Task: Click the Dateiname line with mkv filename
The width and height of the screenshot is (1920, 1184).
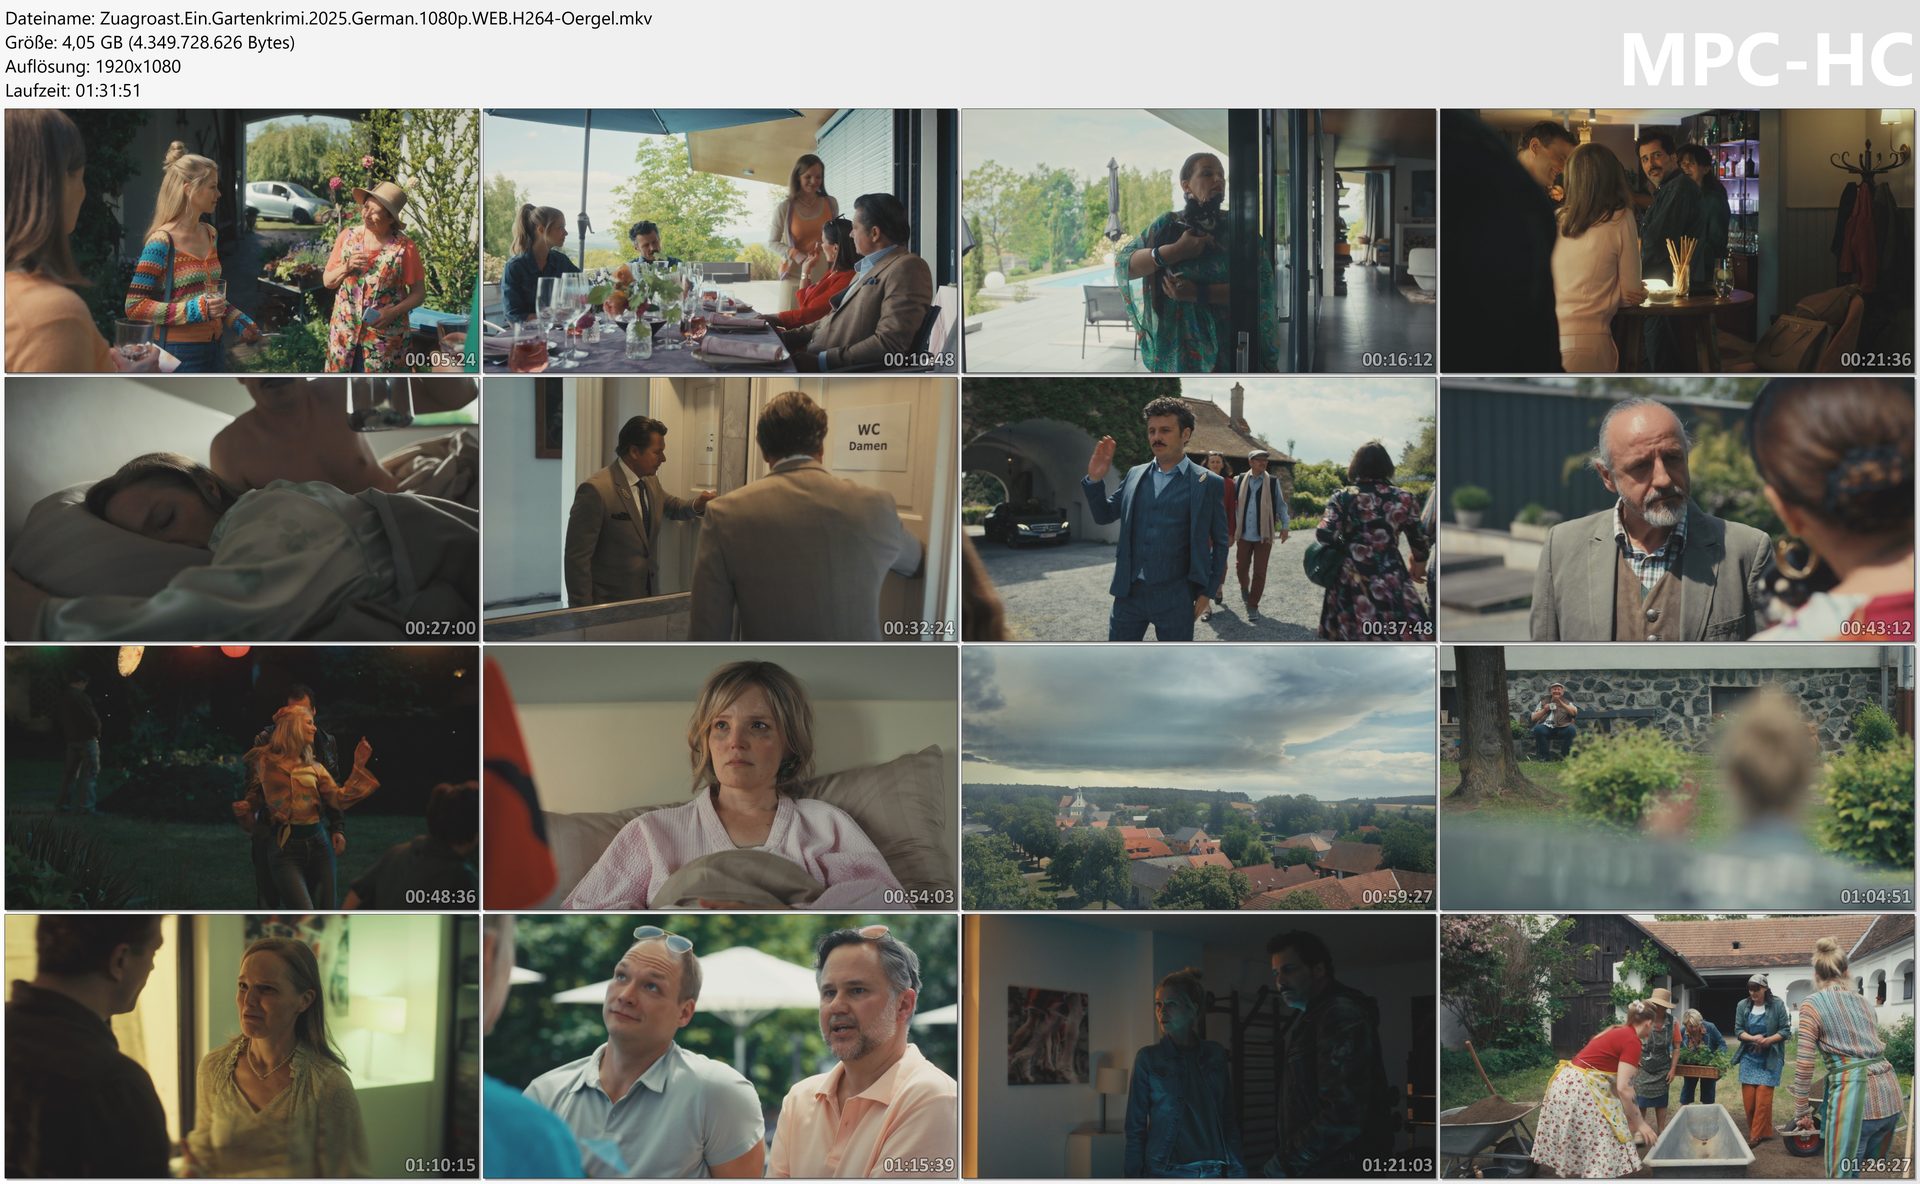Action: [328, 18]
